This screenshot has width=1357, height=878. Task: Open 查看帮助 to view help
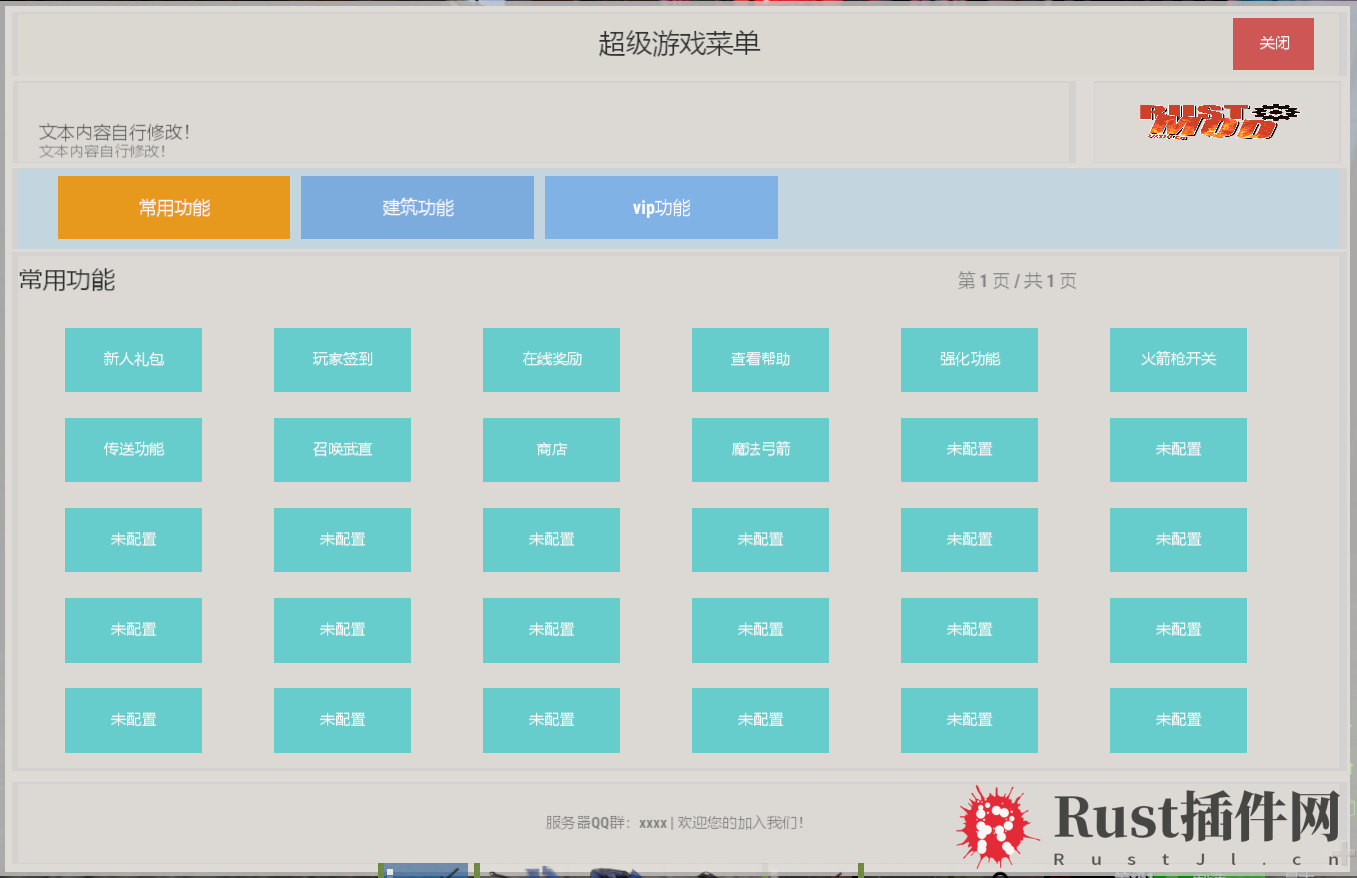tap(760, 360)
